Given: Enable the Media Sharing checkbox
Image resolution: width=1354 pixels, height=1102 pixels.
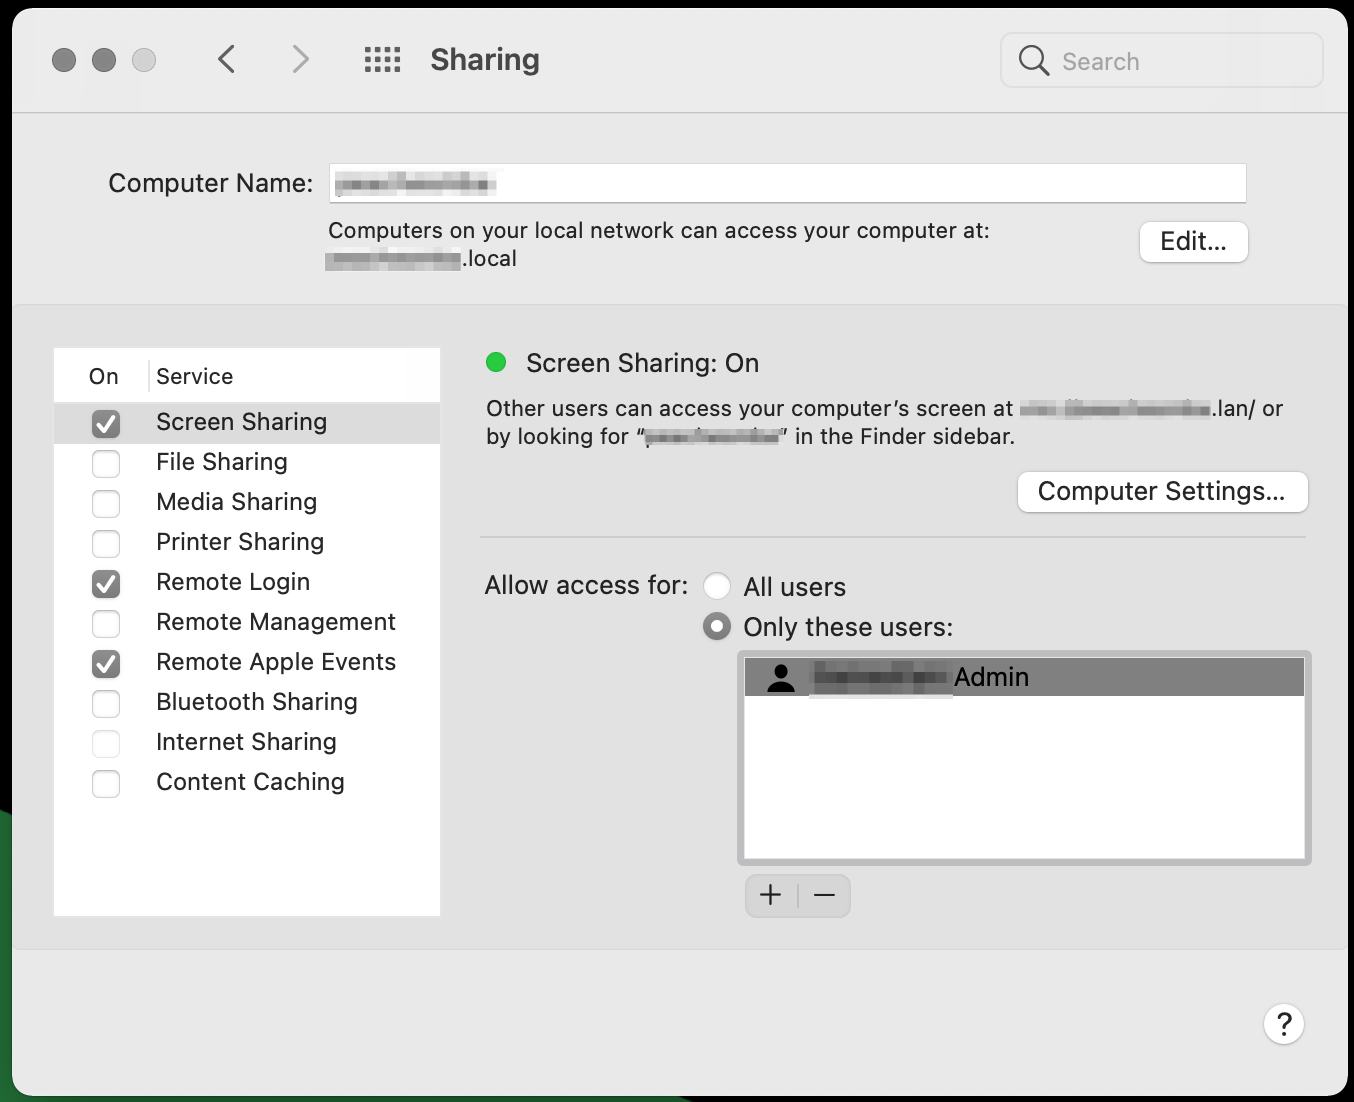Looking at the screenshot, I should point(106,504).
